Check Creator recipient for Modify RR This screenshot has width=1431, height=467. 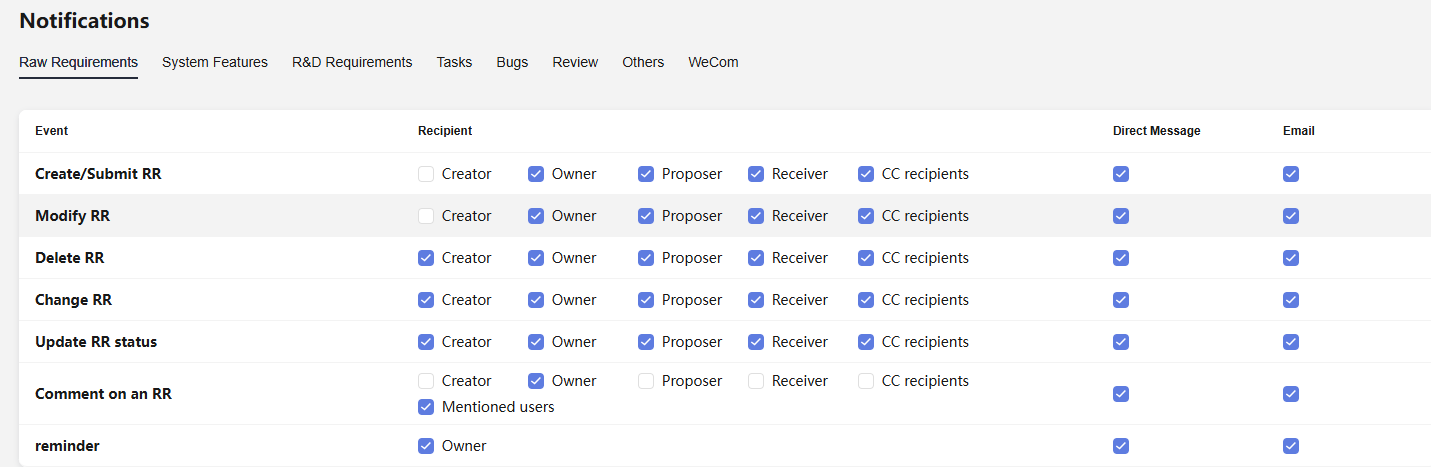[x=426, y=216]
